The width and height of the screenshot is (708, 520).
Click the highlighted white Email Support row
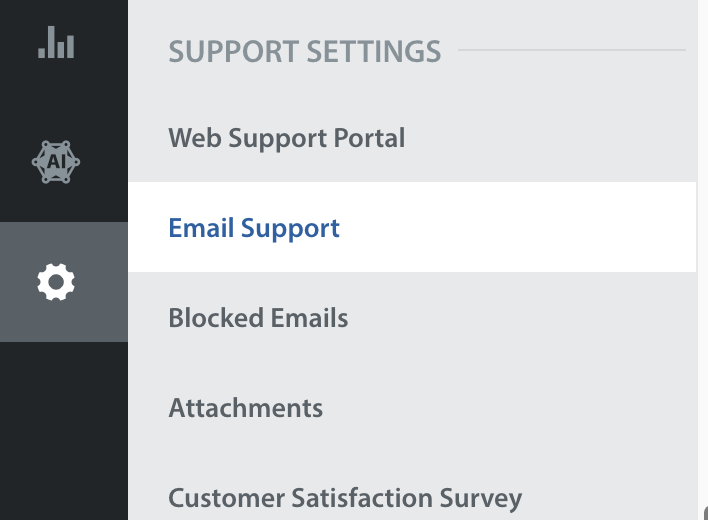[x=412, y=227]
